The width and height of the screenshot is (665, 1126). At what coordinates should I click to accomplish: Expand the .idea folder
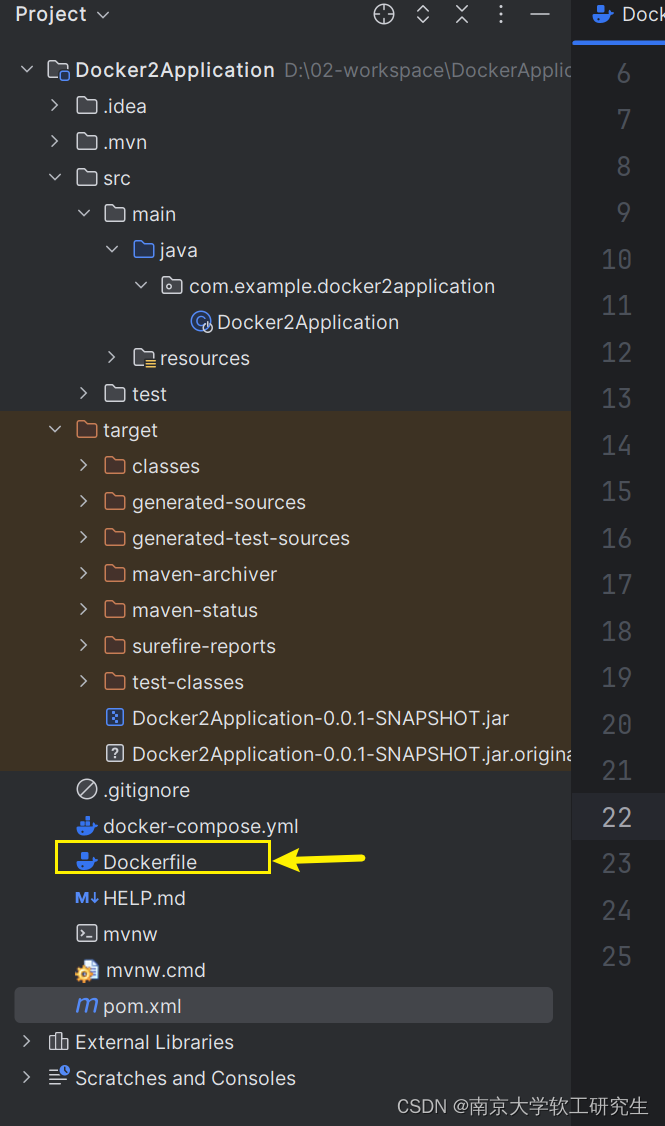click(55, 106)
